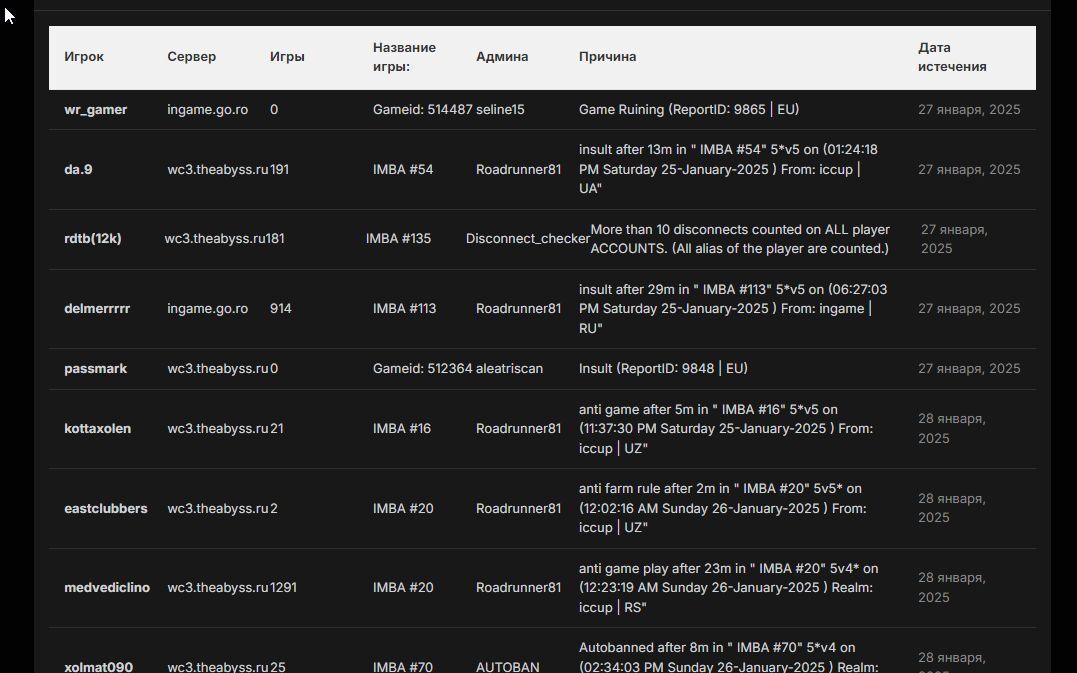
Task: Click Insult ReportID 9848 reason text
Action: point(663,369)
